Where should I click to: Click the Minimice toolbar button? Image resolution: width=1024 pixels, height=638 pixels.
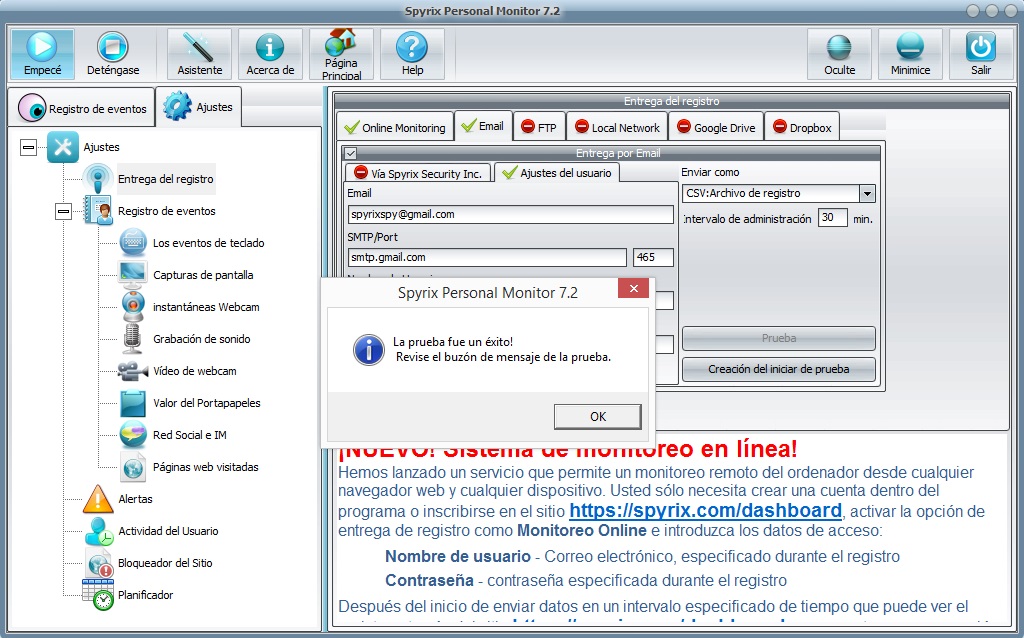(x=910, y=54)
